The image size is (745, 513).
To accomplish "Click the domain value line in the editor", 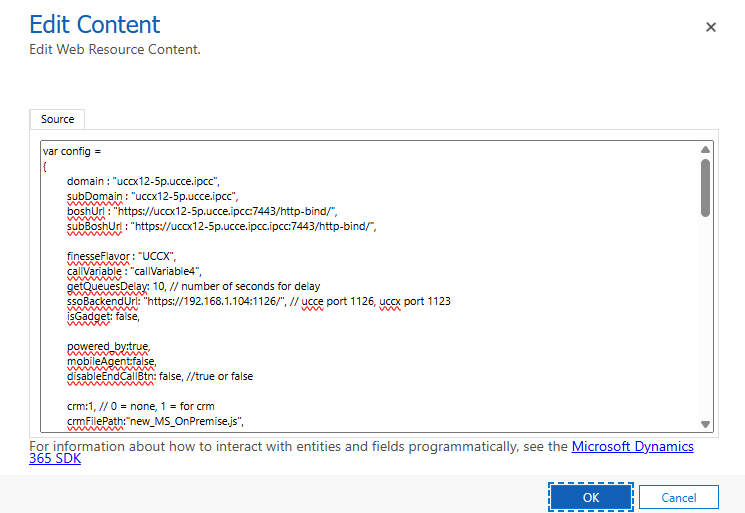I will (x=143, y=181).
